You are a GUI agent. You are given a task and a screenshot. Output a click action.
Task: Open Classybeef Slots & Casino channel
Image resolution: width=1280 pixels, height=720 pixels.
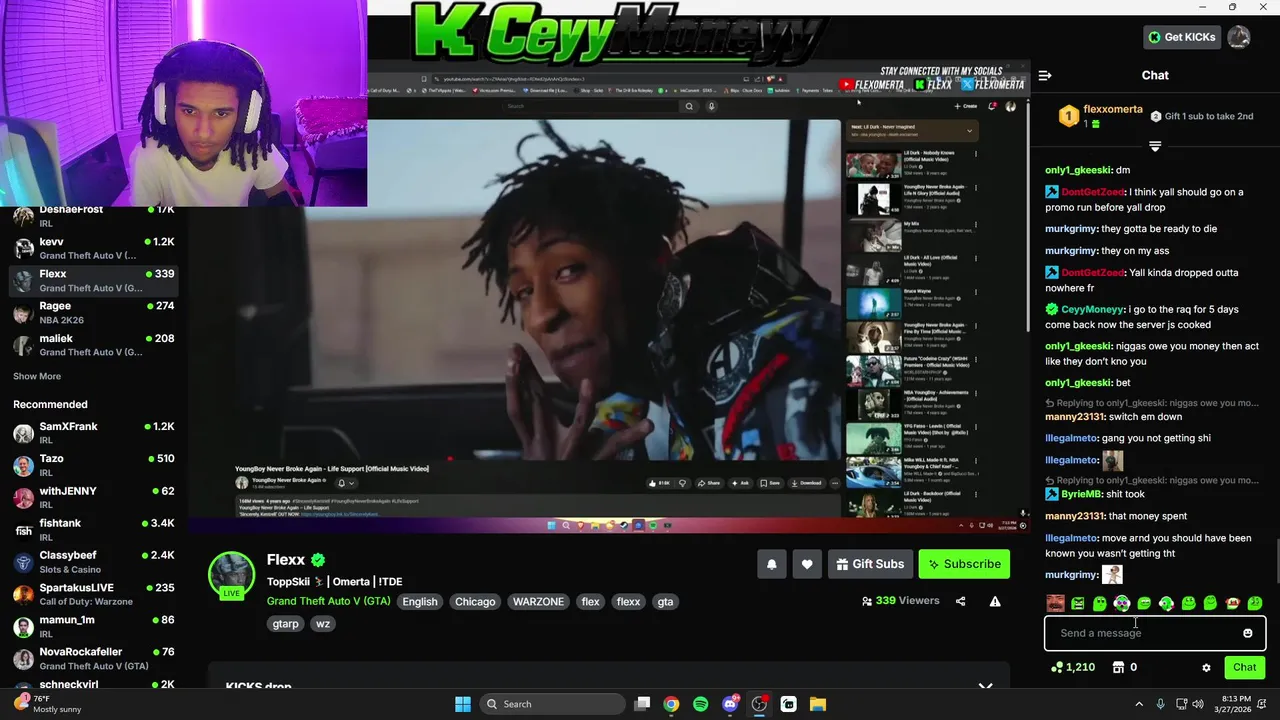tap(94, 562)
